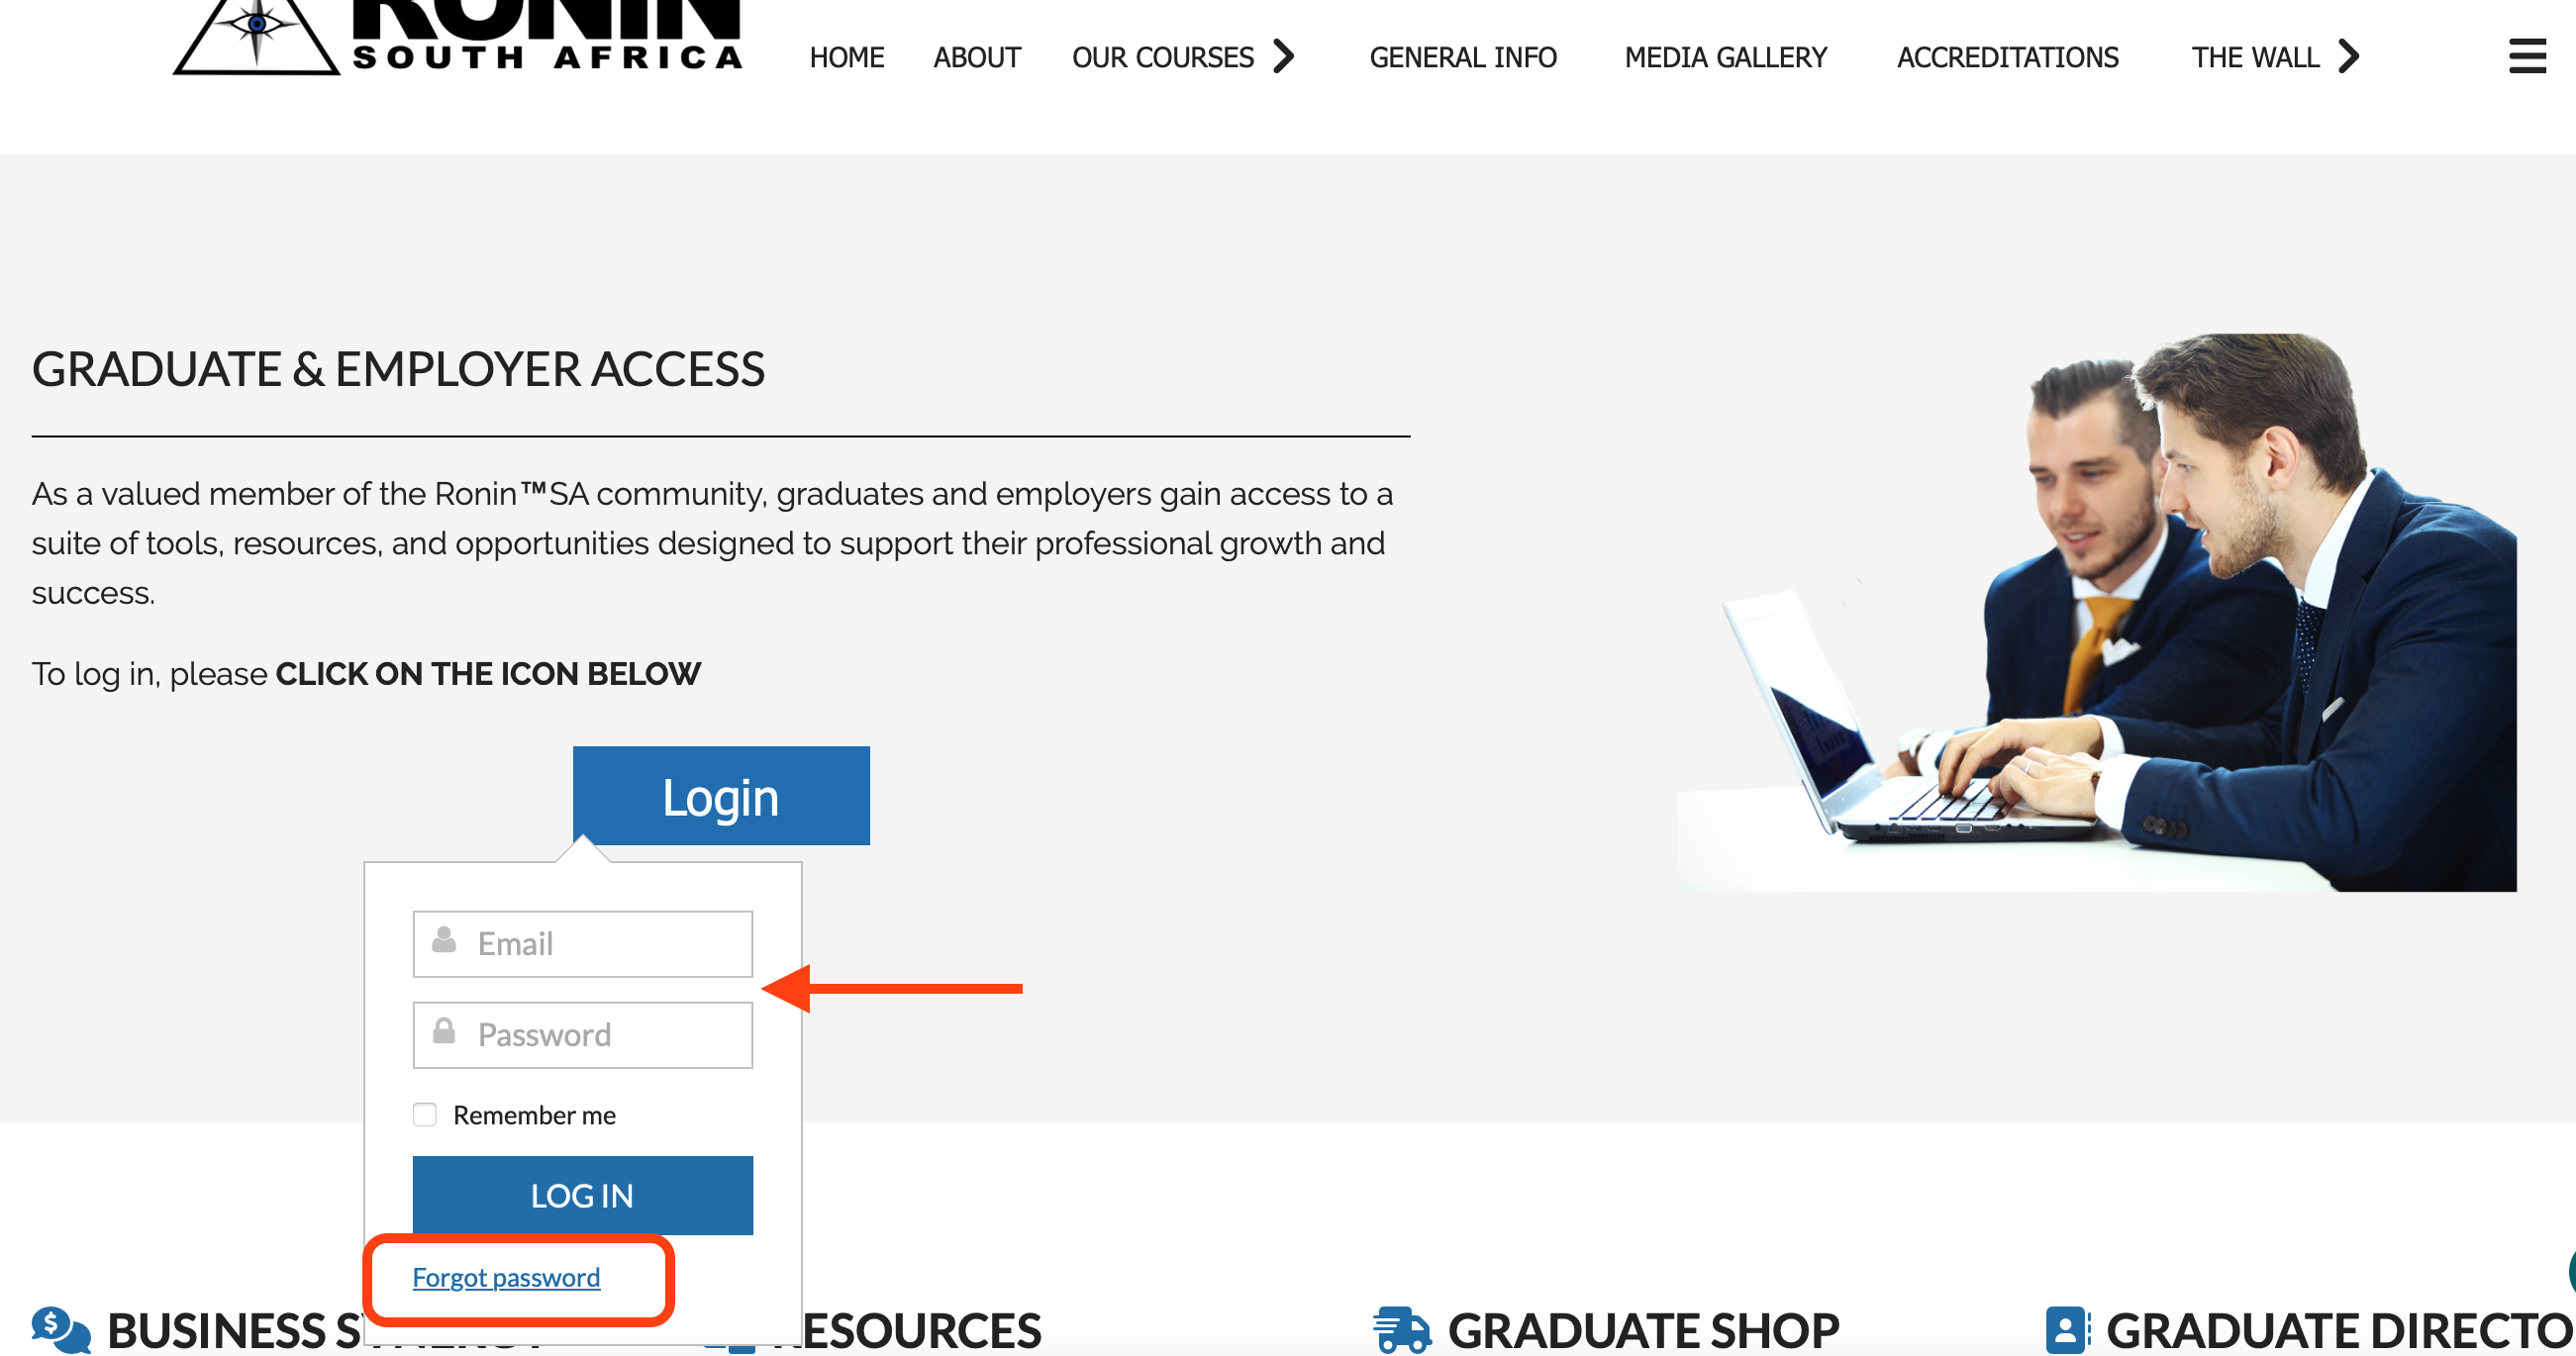Viewport: 2576px width, 1356px height.
Task: Click the Graduate Shop truck icon
Action: 1402,1330
